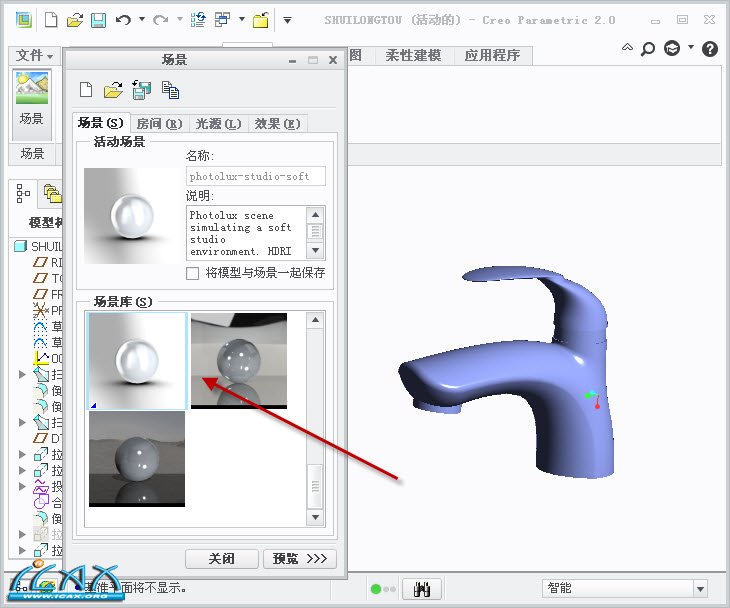The image size is (730, 608).
Task: Show the model tree tab icon
Action: coord(23,193)
